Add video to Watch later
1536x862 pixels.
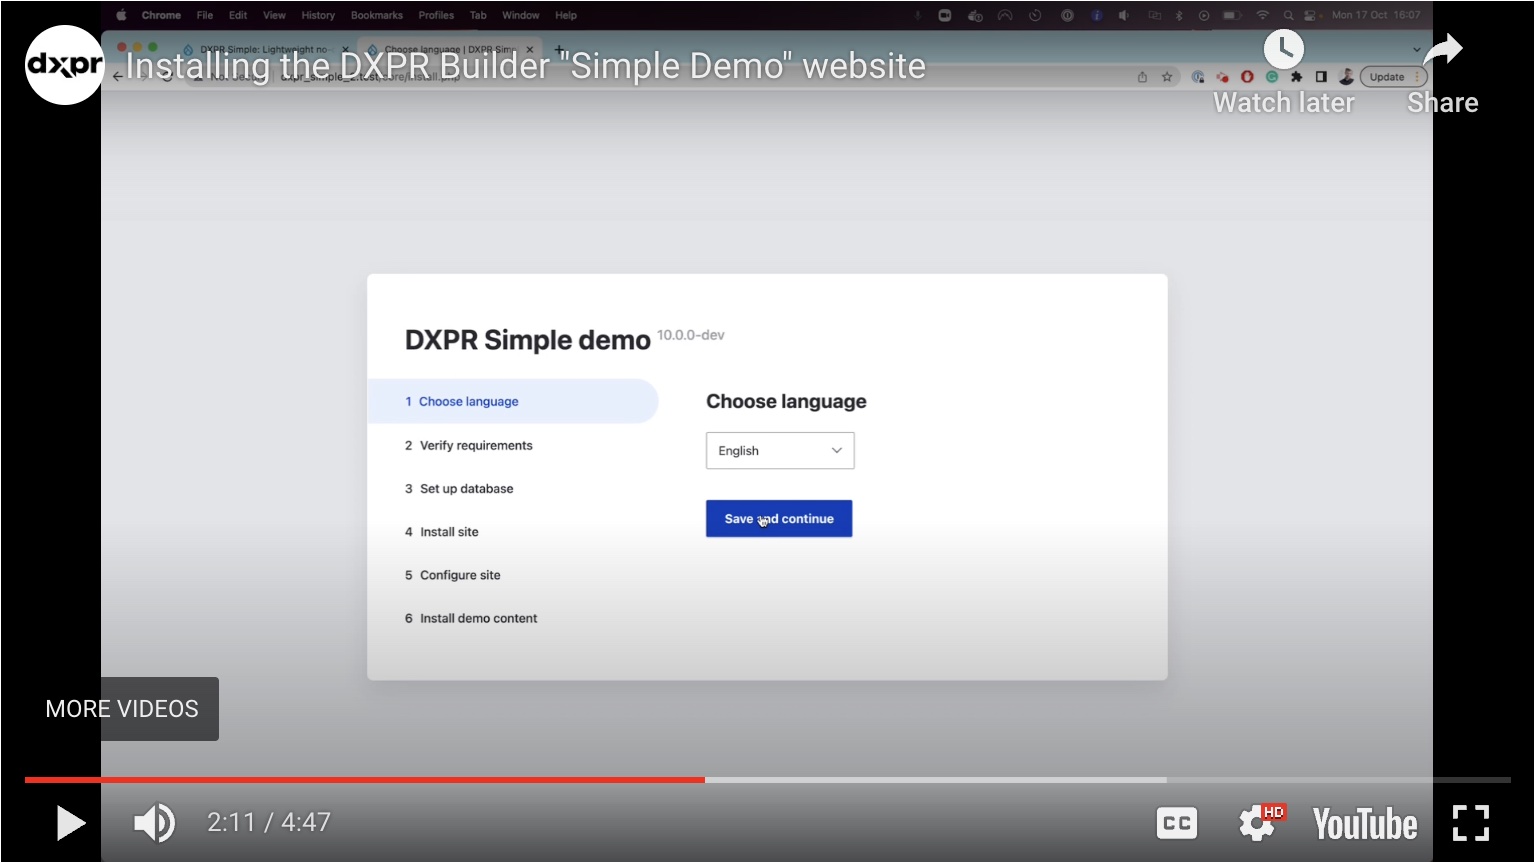point(1284,49)
